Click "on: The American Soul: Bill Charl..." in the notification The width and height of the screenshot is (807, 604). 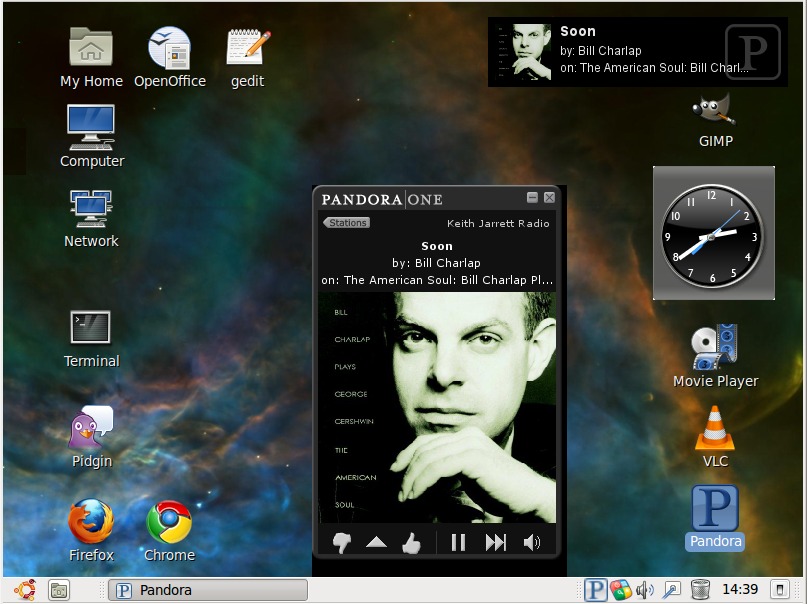[654, 67]
